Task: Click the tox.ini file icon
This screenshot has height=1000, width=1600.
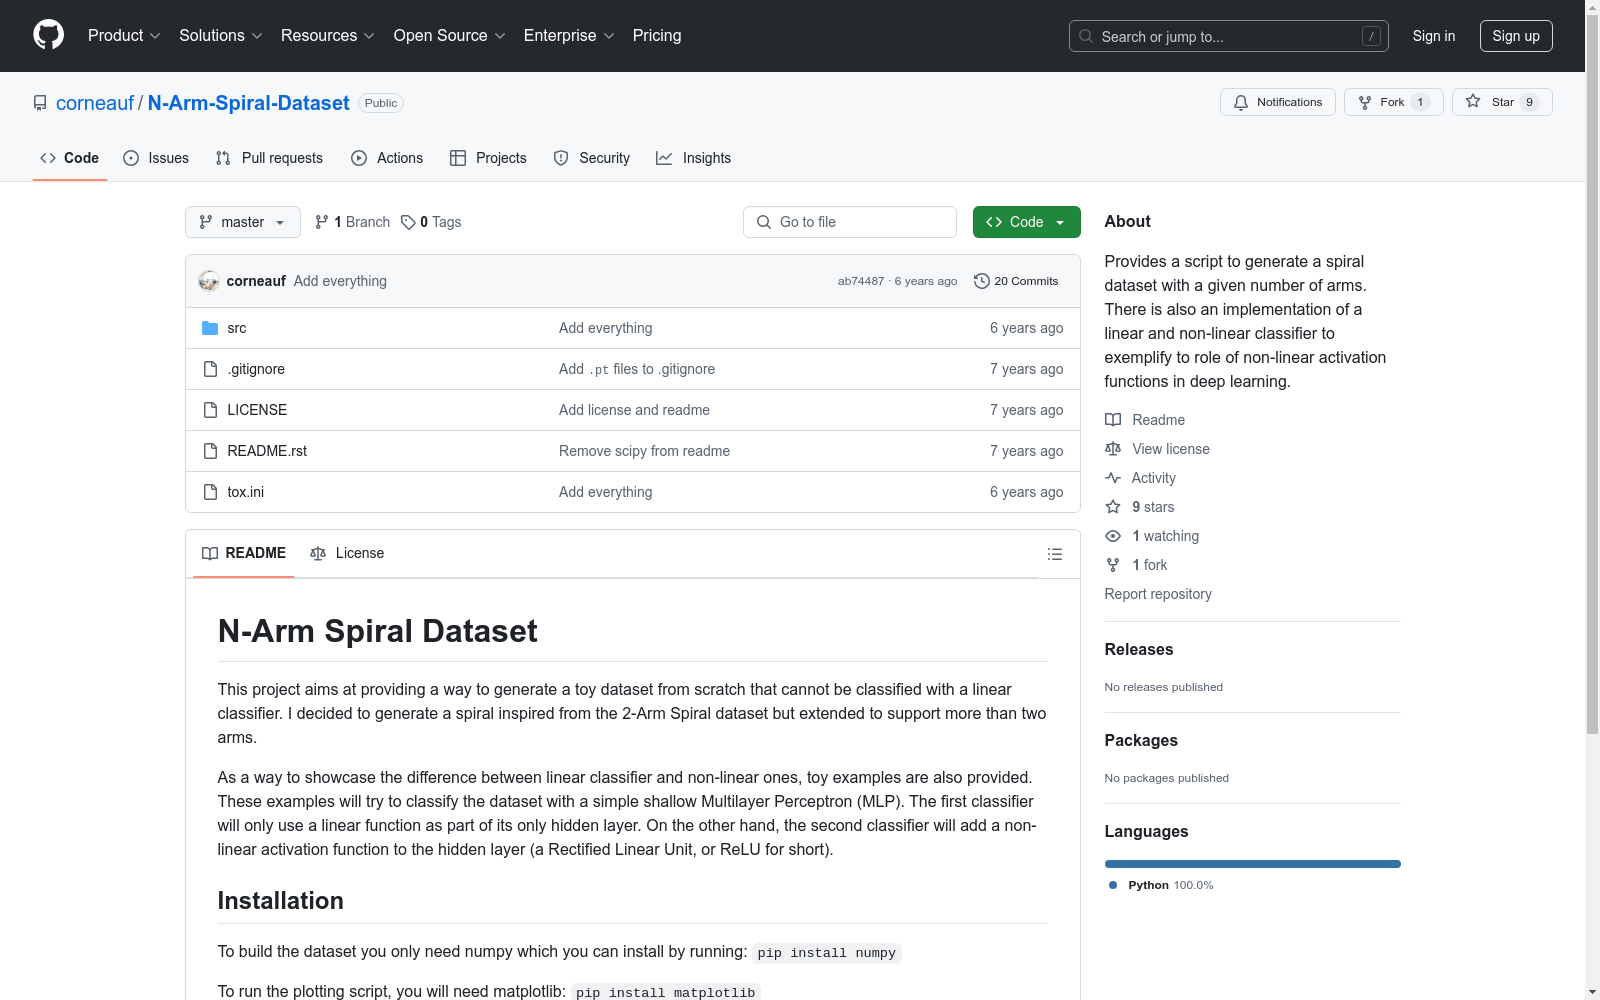Action: (x=210, y=492)
